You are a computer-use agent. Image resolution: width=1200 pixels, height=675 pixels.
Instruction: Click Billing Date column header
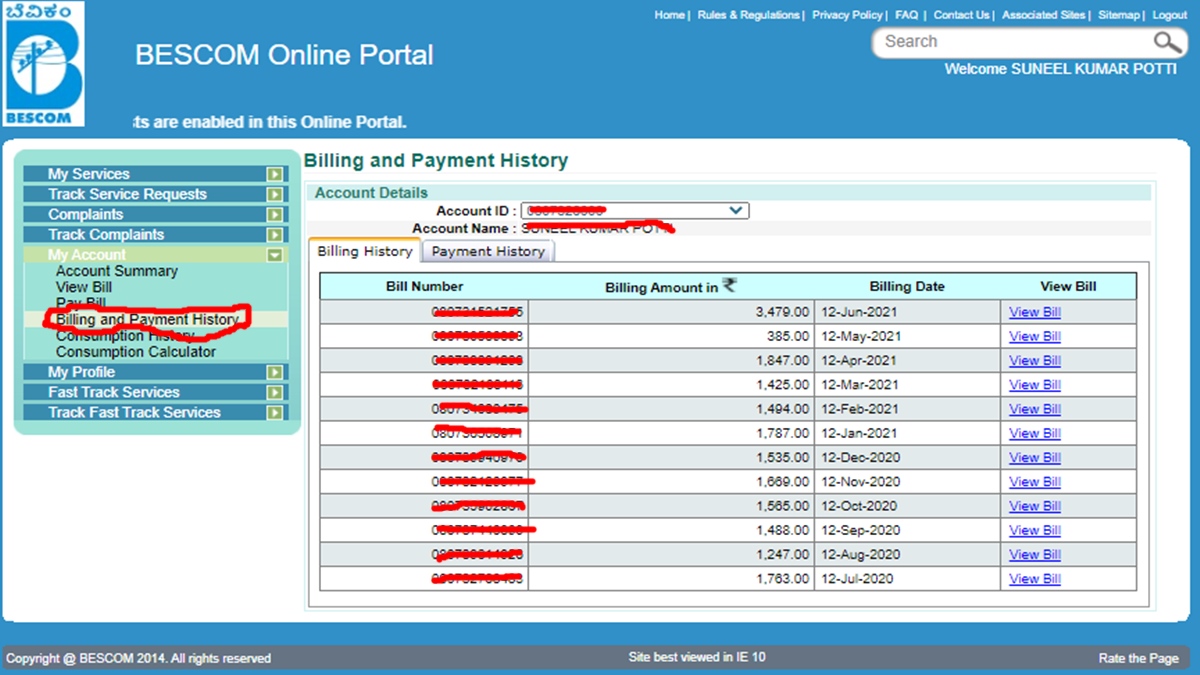tap(907, 287)
